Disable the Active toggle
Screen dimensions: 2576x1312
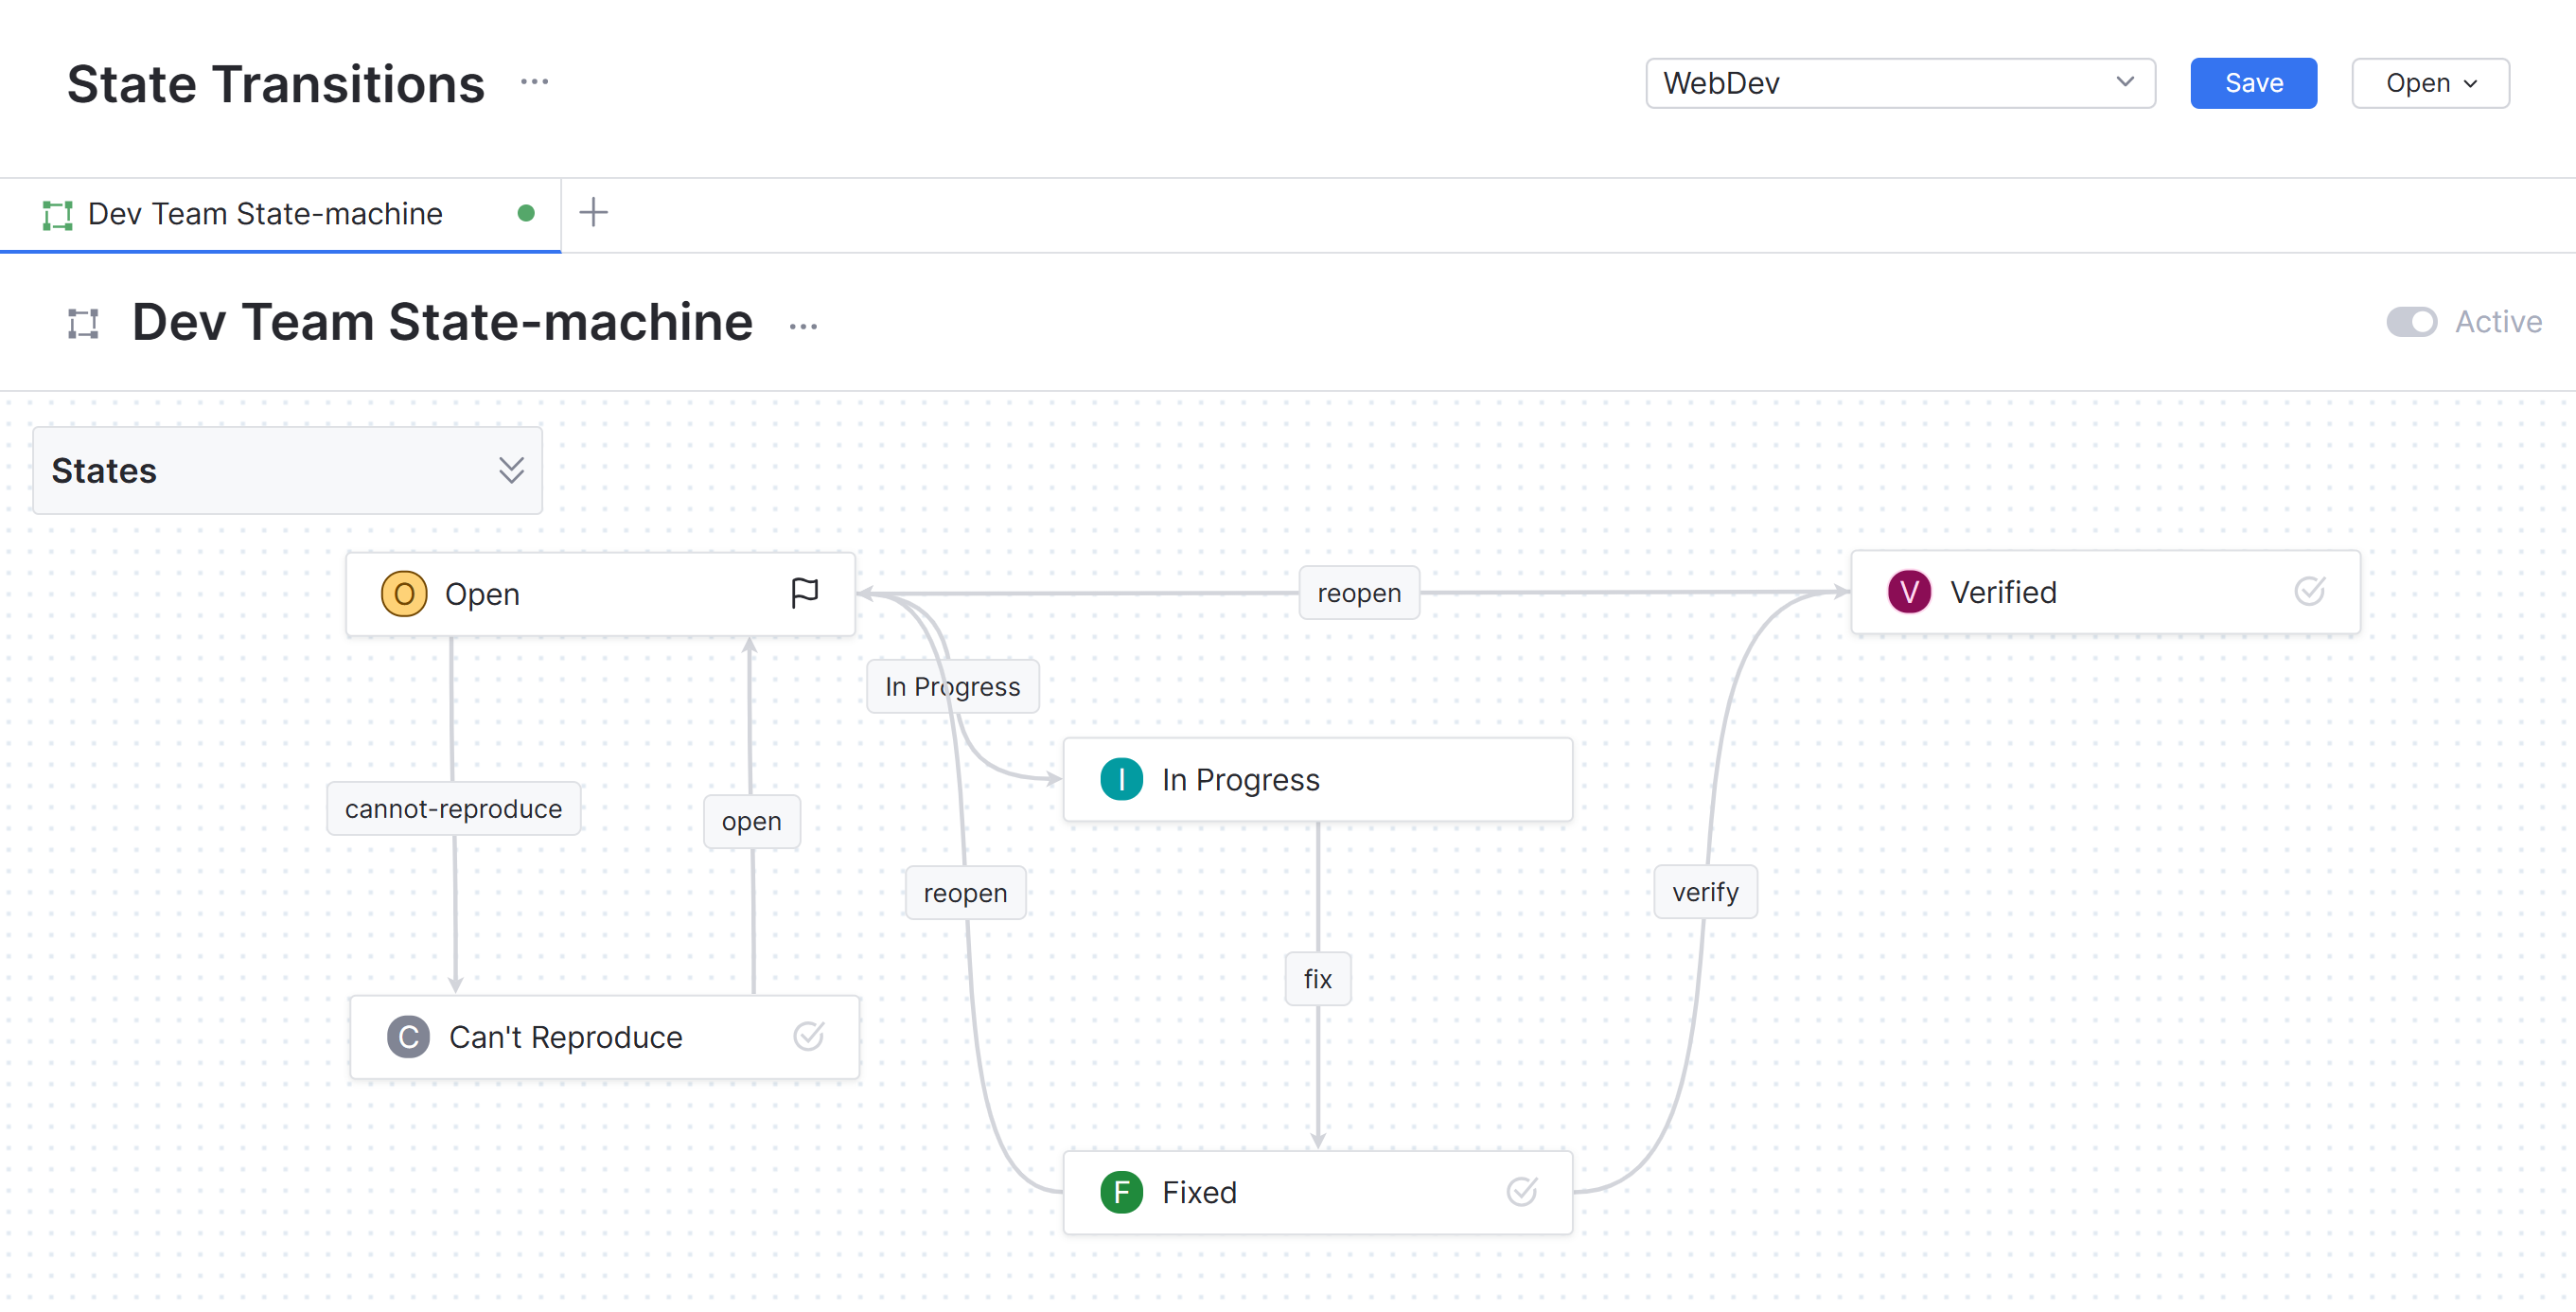click(2412, 322)
